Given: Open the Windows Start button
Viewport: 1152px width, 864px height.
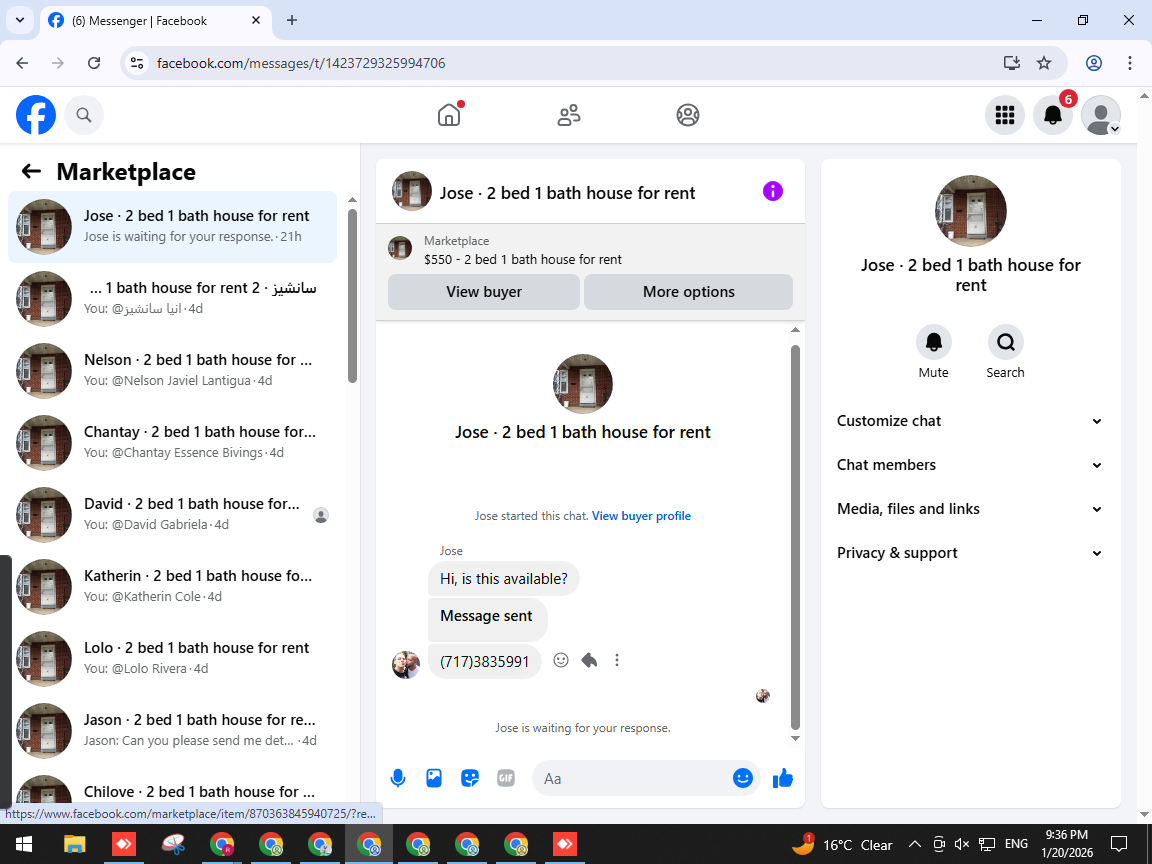Looking at the screenshot, I should (24, 844).
